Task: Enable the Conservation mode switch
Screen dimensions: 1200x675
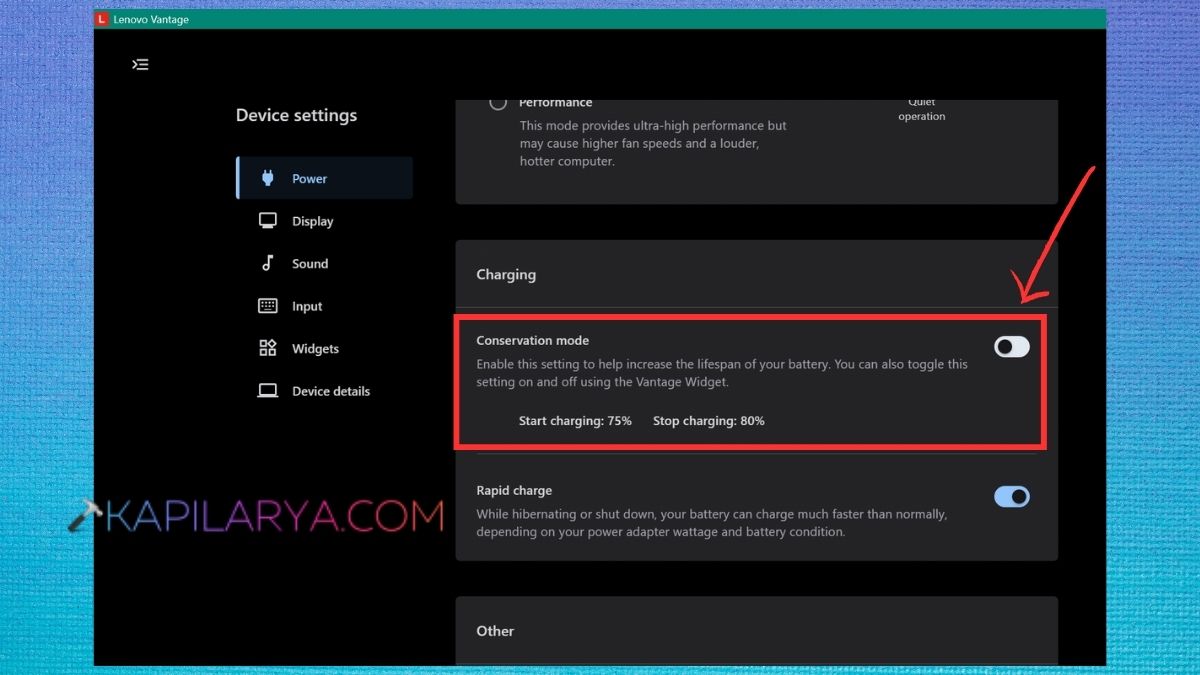Action: pyautogui.click(x=1011, y=346)
